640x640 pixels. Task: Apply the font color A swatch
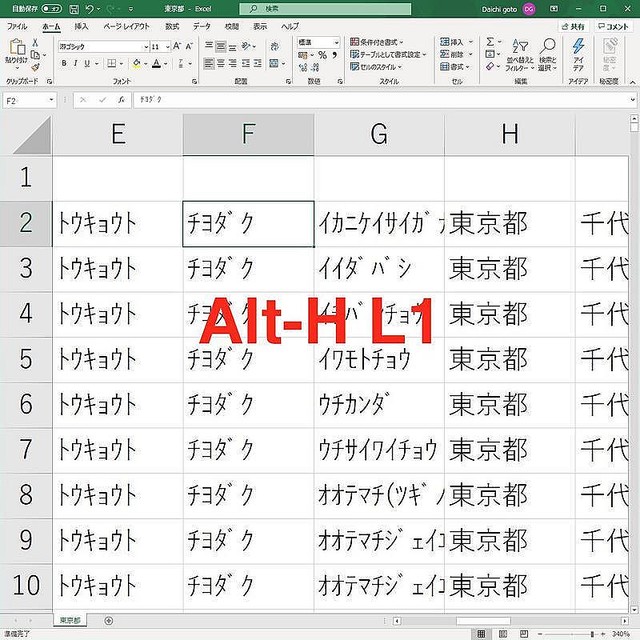[156, 64]
